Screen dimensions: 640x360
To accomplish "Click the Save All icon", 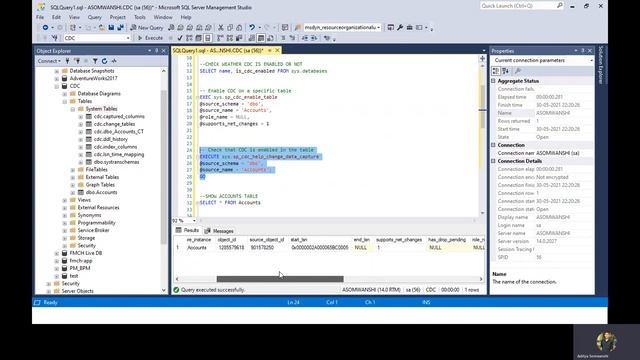I will click(x=120, y=27).
